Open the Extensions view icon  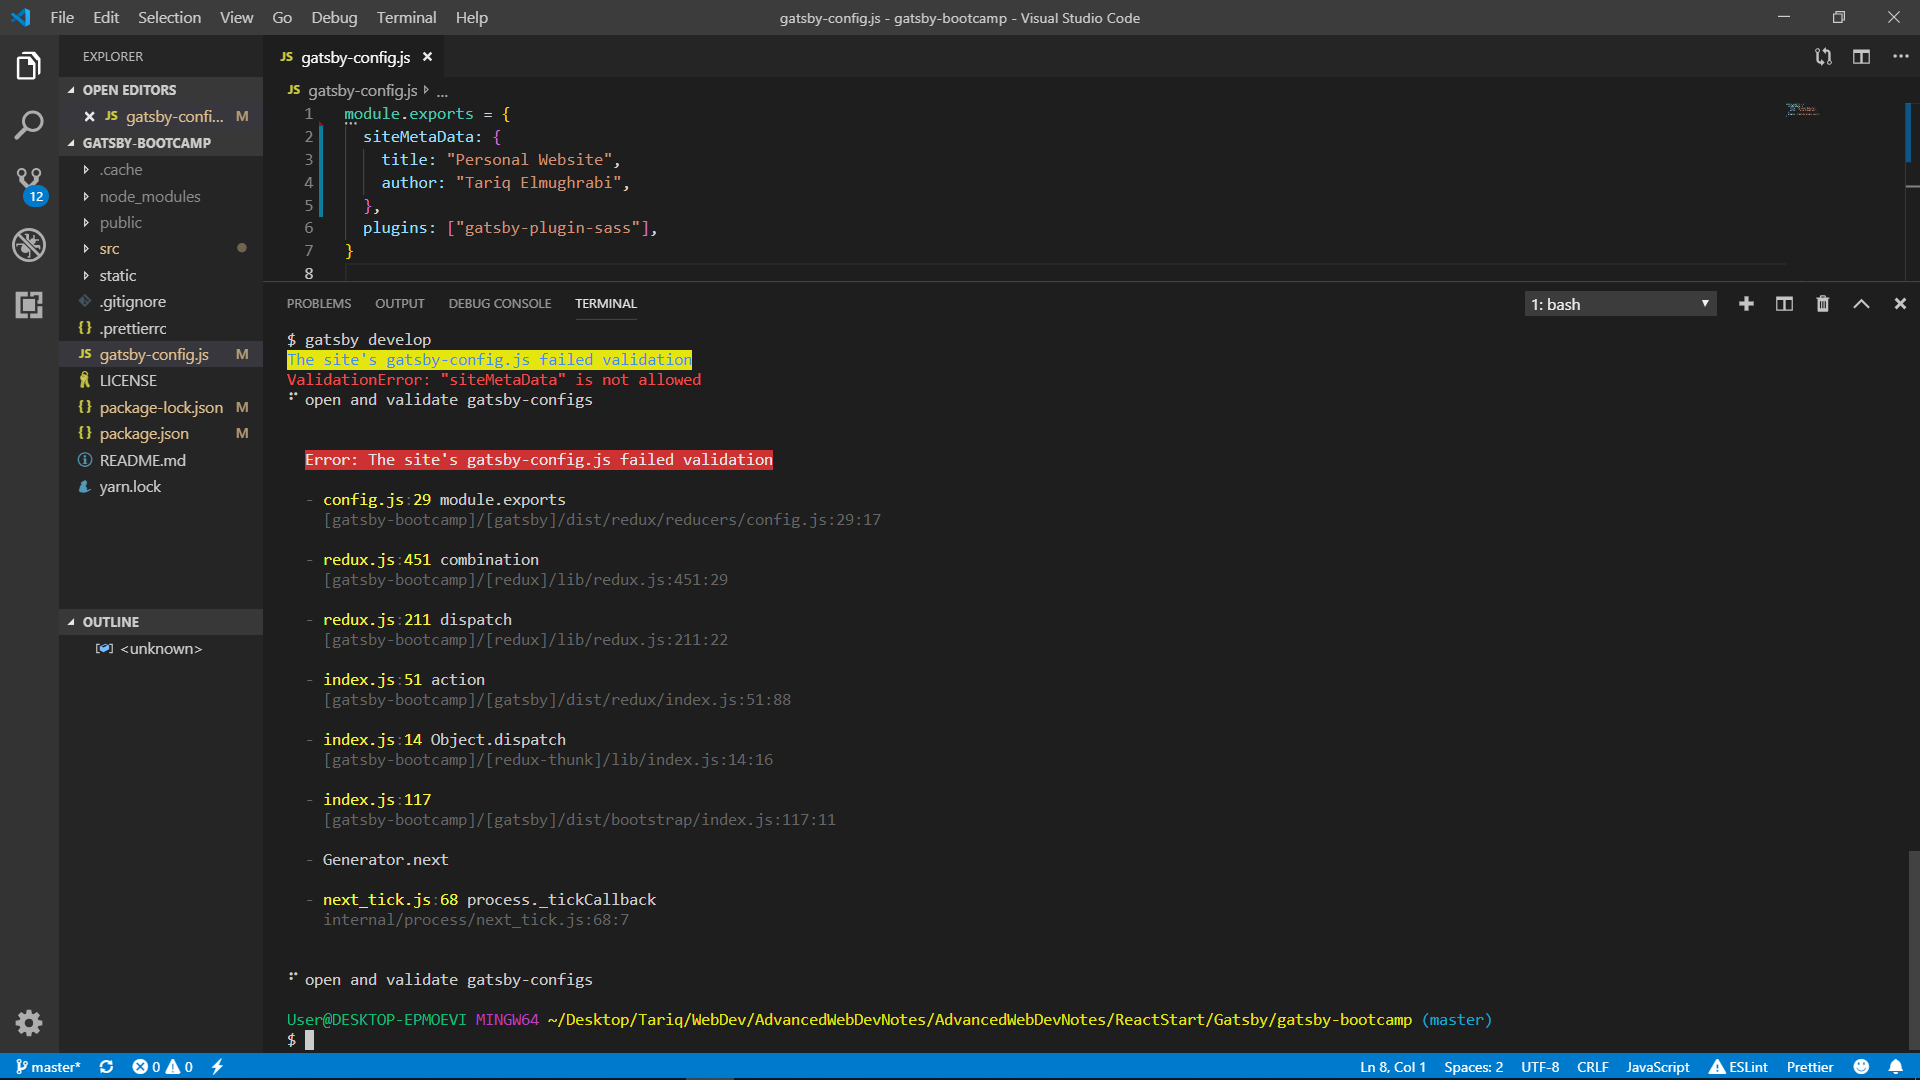[29, 304]
